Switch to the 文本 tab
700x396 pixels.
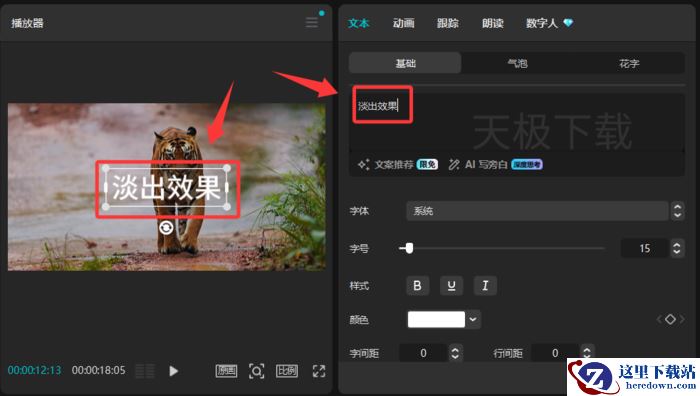[x=358, y=23]
